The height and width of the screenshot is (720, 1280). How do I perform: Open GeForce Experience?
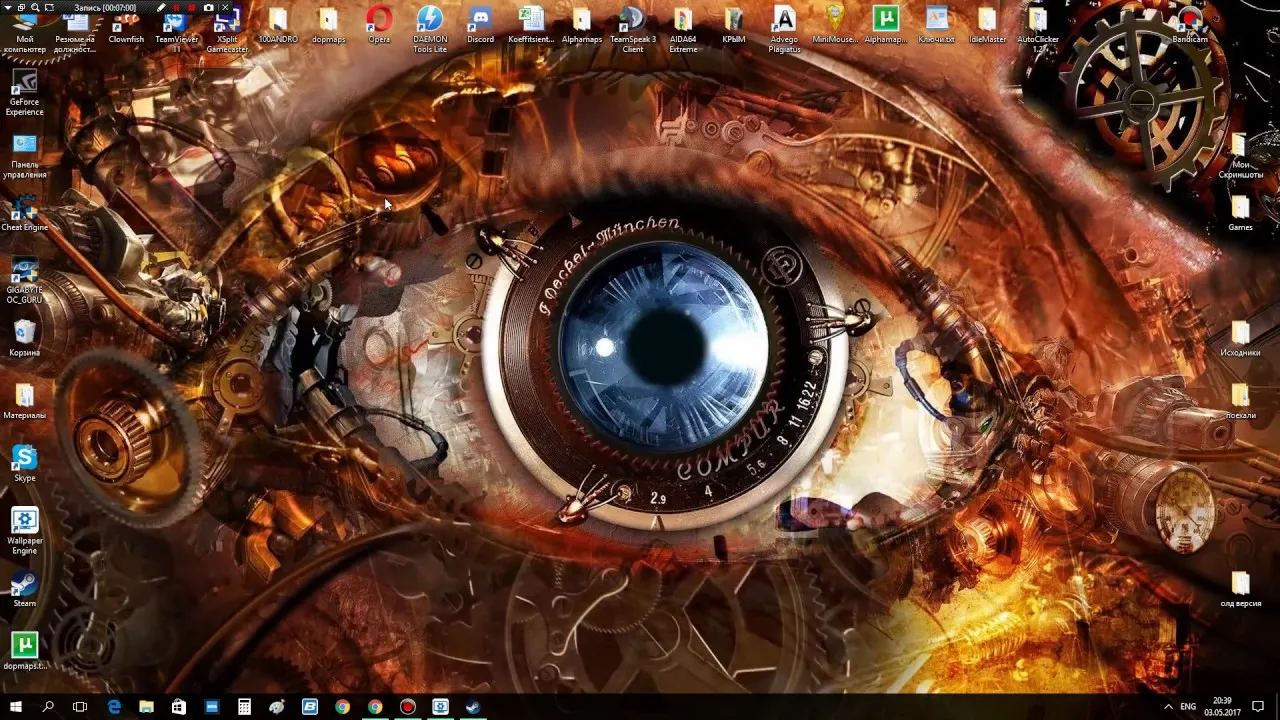pyautogui.click(x=25, y=93)
